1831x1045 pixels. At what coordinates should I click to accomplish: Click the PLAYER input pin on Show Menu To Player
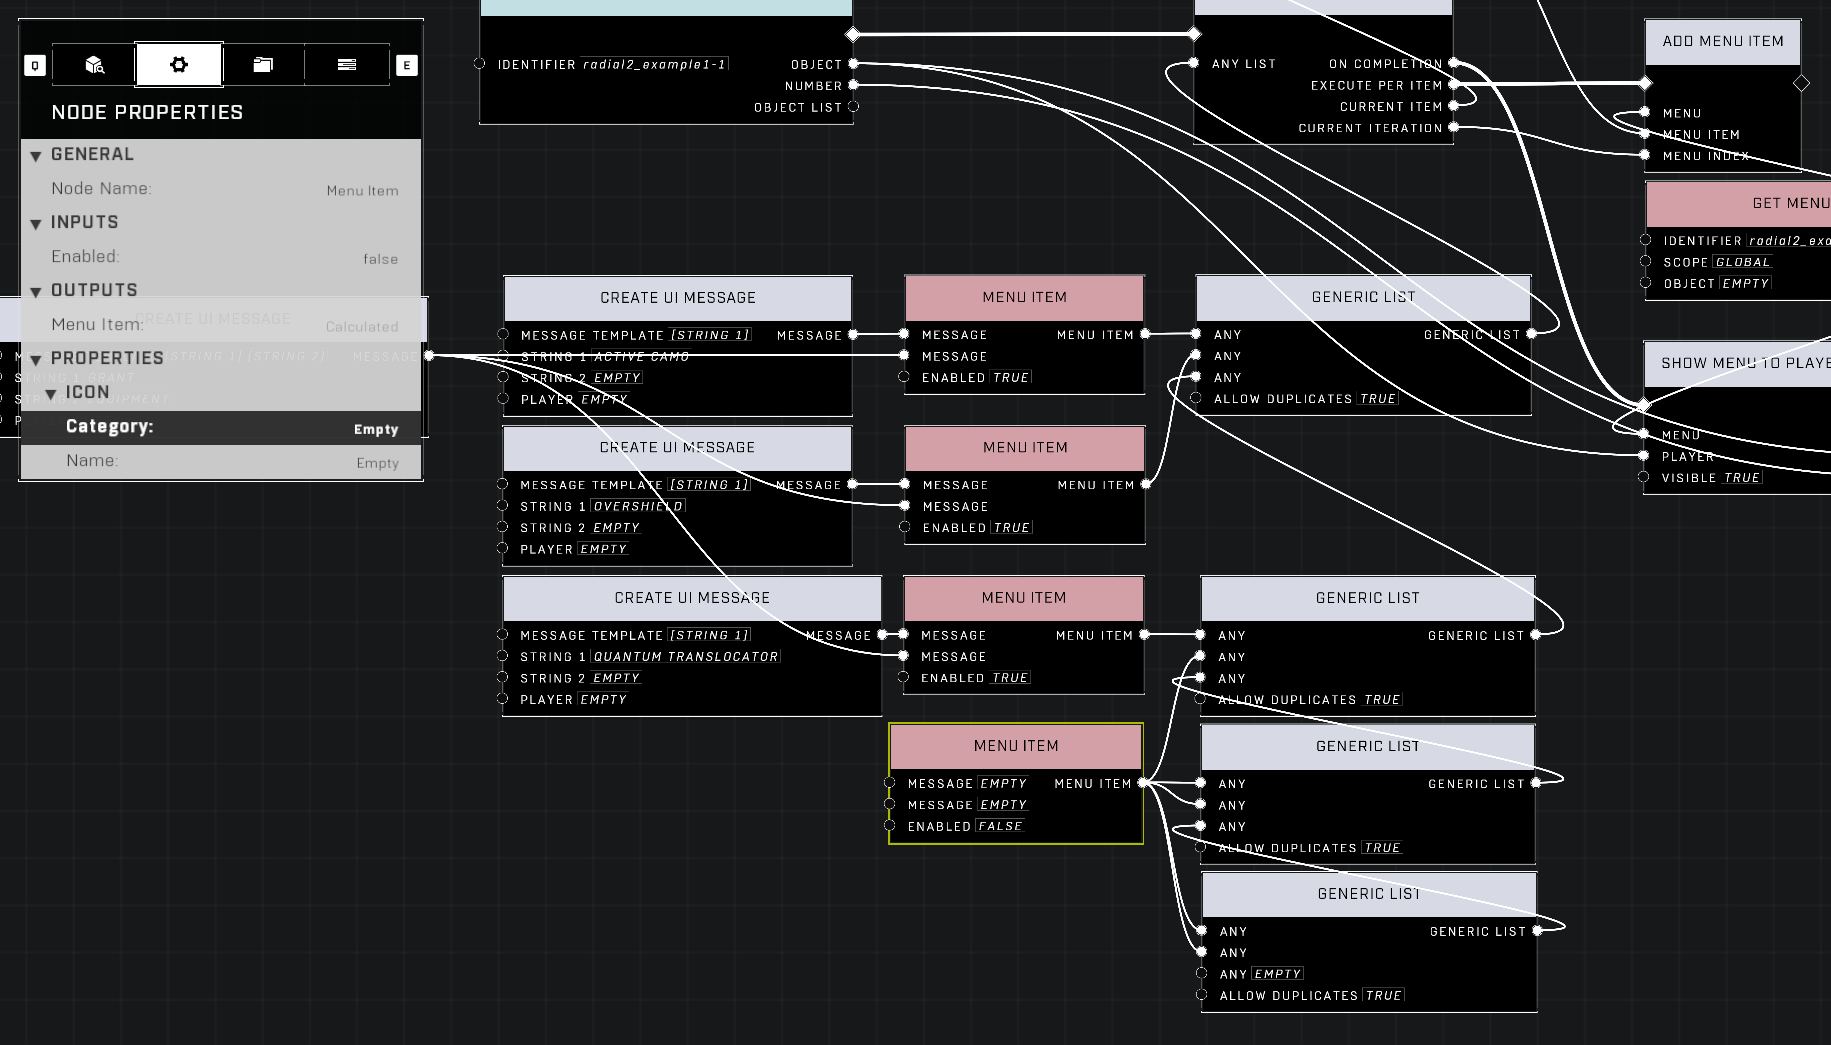pos(1644,456)
